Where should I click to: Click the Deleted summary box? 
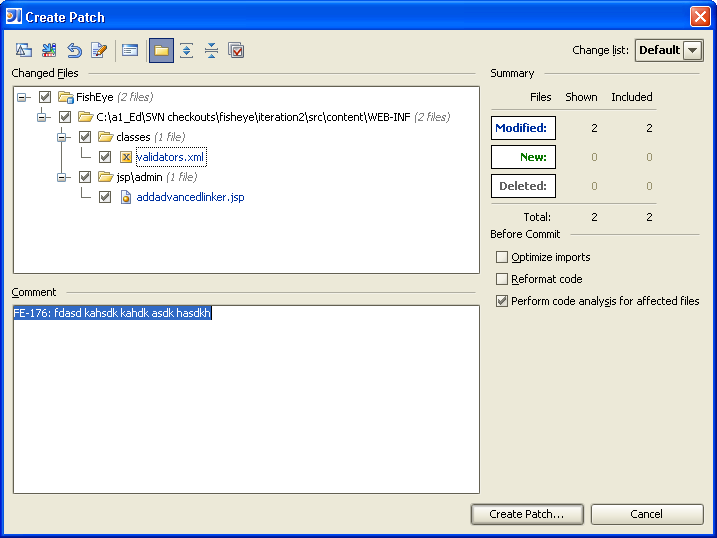[523, 186]
